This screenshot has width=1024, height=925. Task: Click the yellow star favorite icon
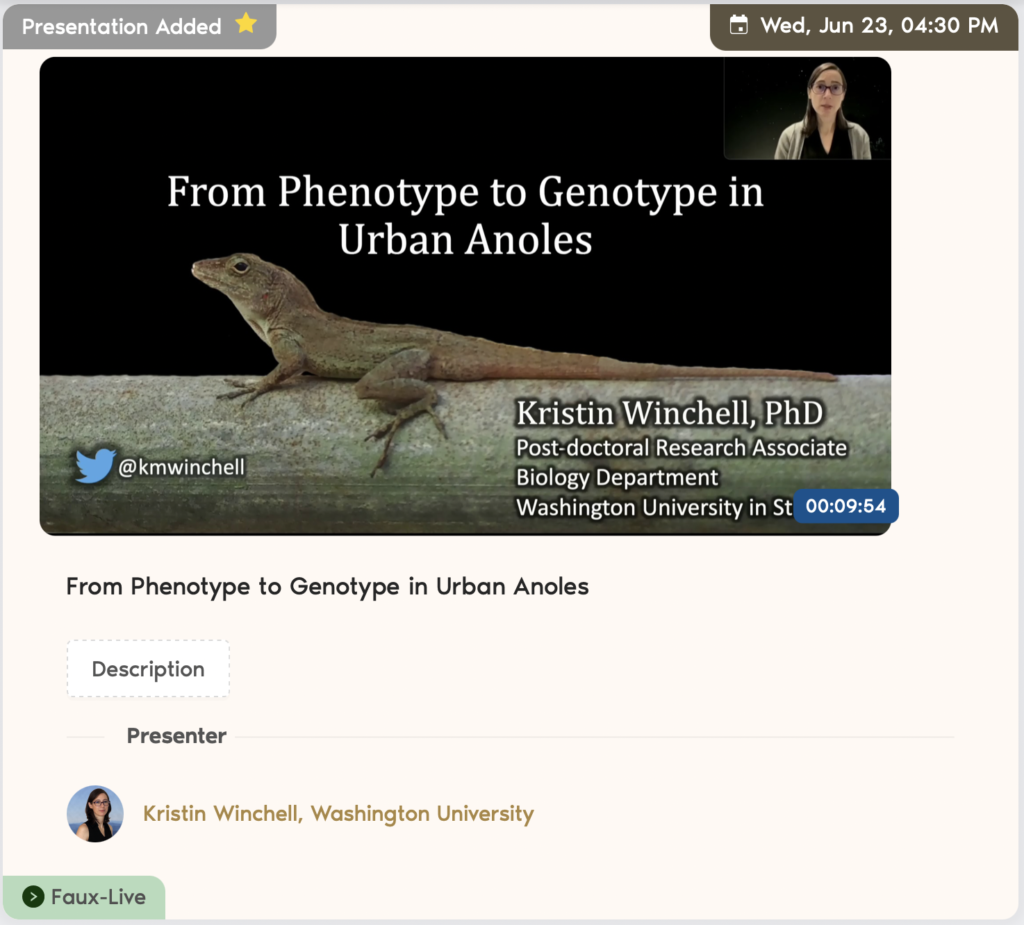coord(246,25)
